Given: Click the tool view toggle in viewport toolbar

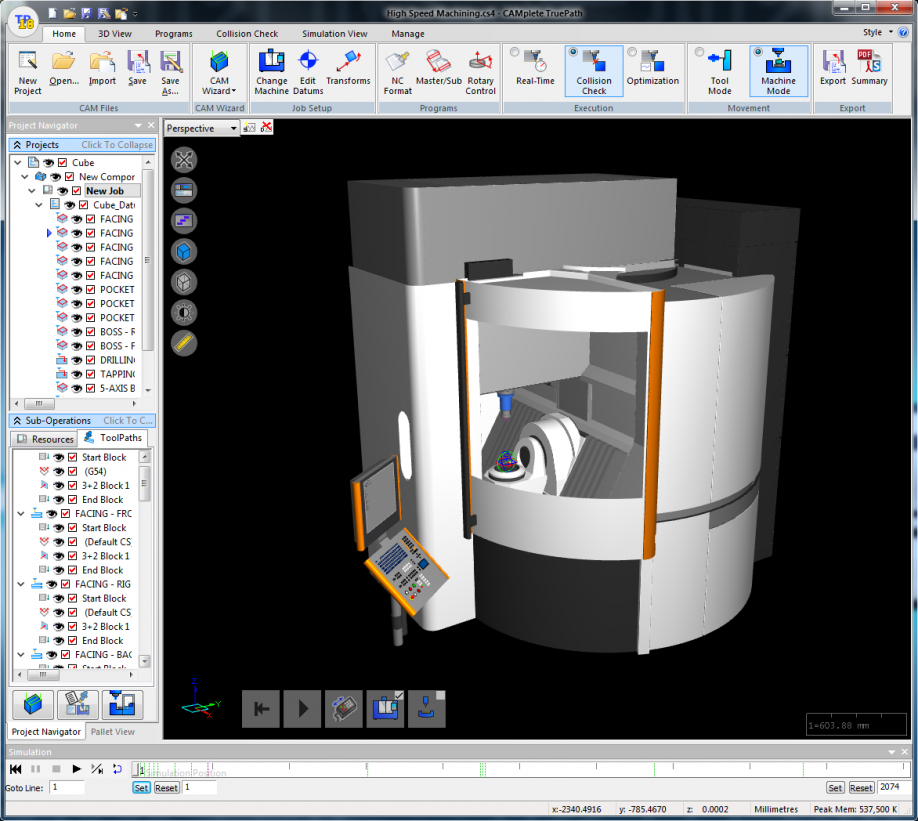Looking at the screenshot, I should point(427,709).
